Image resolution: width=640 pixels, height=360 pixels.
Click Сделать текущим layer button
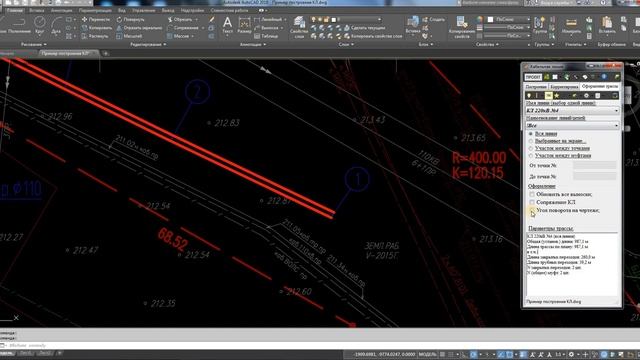tap(365, 28)
